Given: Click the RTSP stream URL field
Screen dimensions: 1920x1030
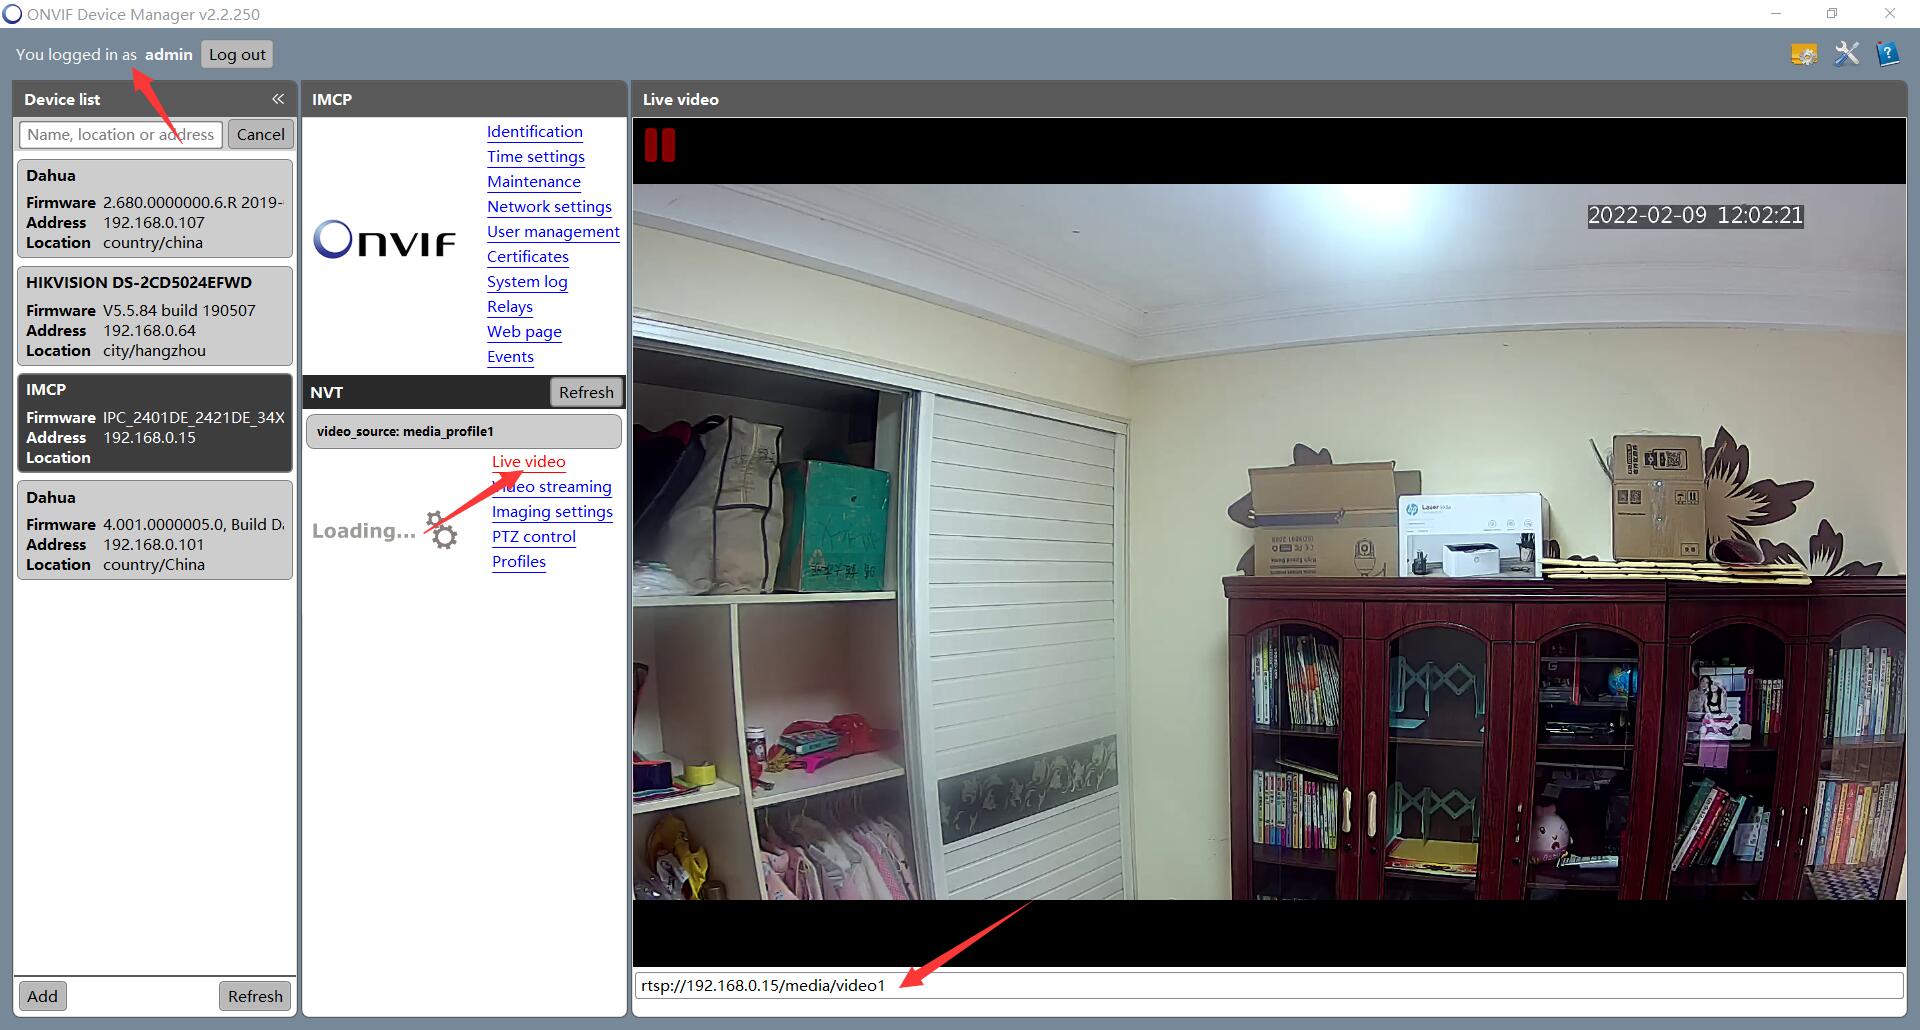Looking at the screenshot, I should coord(1268,986).
